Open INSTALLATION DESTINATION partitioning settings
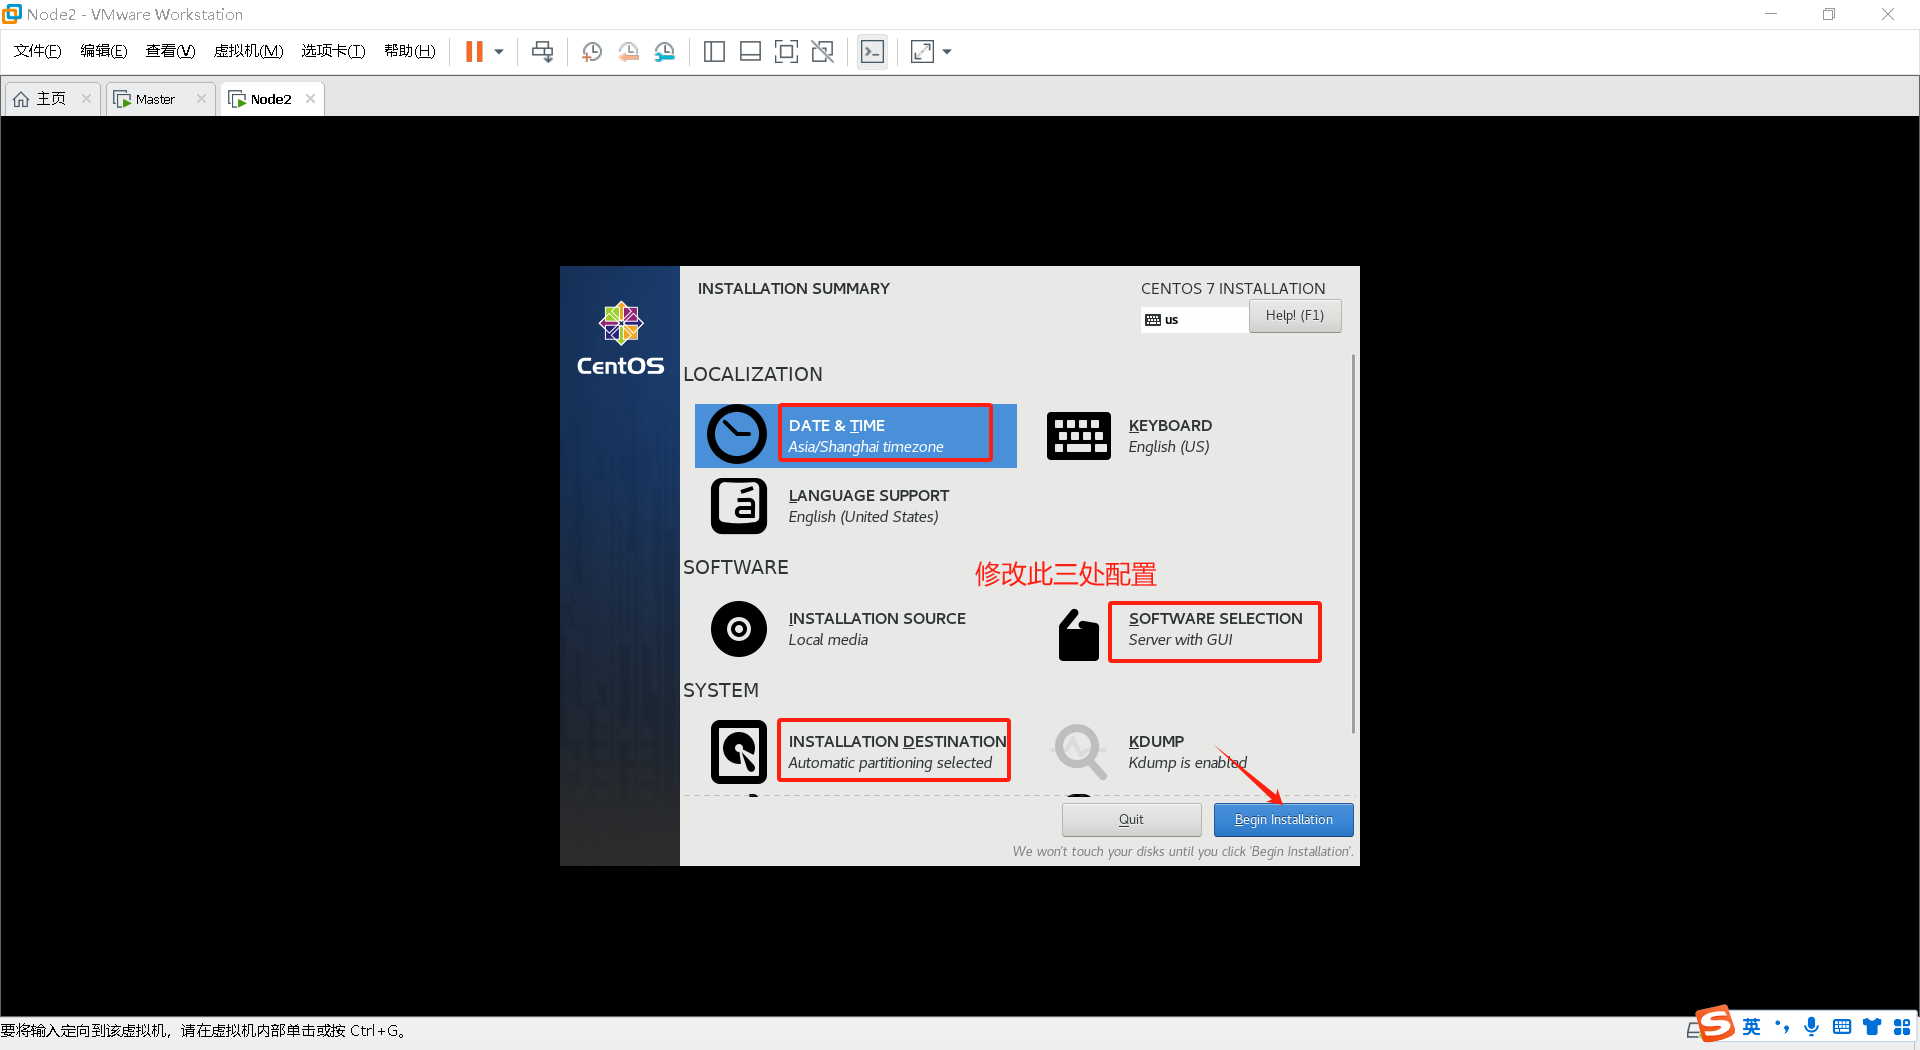The width and height of the screenshot is (1920, 1050). click(x=897, y=752)
